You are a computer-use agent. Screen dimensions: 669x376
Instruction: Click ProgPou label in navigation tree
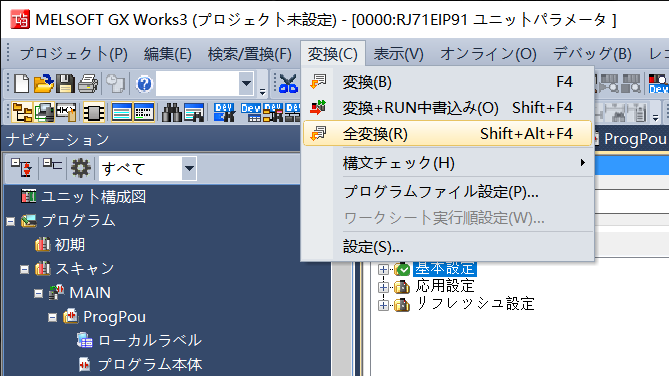pos(114,317)
